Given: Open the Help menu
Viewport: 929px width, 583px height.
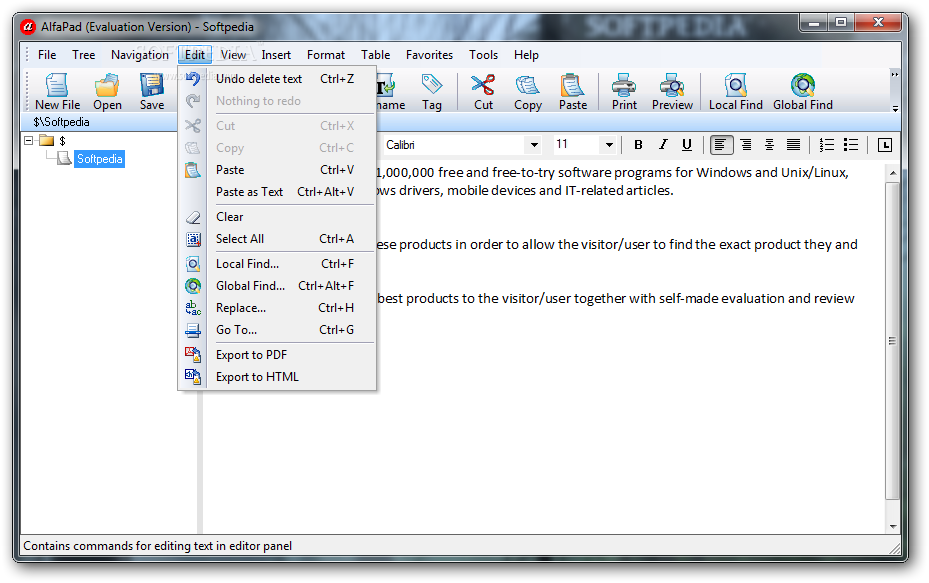Looking at the screenshot, I should 526,55.
